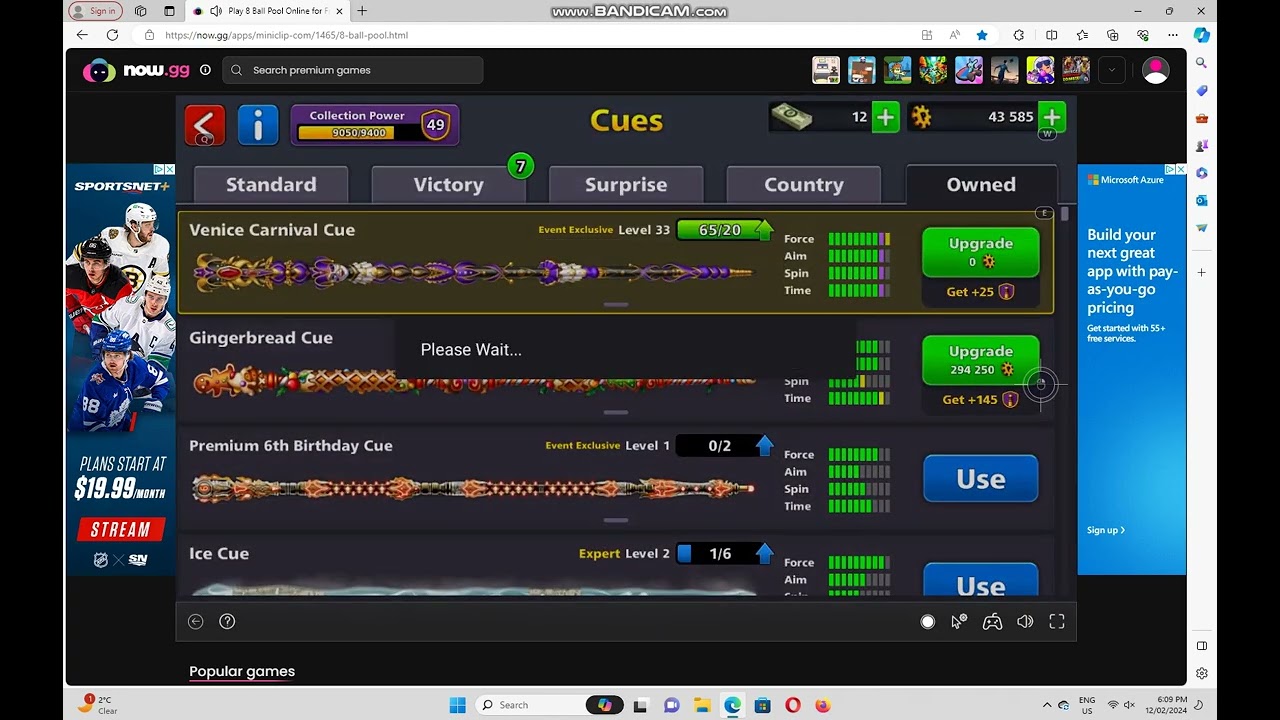The width and height of the screenshot is (1280, 720).
Task: Open the now.gg player help question mark
Action: pyautogui.click(x=227, y=621)
